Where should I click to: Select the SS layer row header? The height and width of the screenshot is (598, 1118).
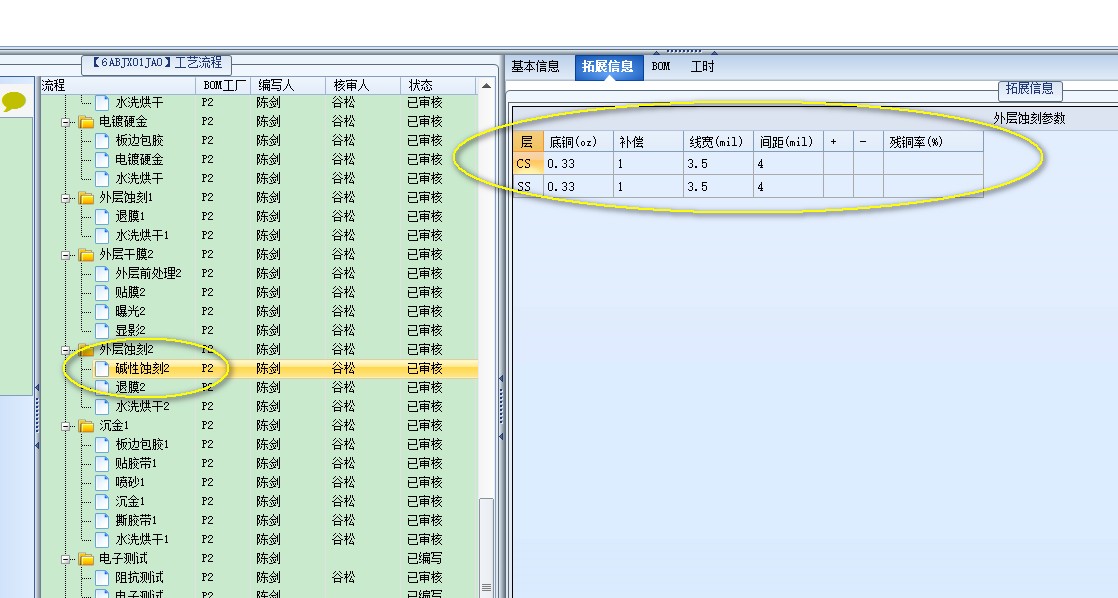528,186
